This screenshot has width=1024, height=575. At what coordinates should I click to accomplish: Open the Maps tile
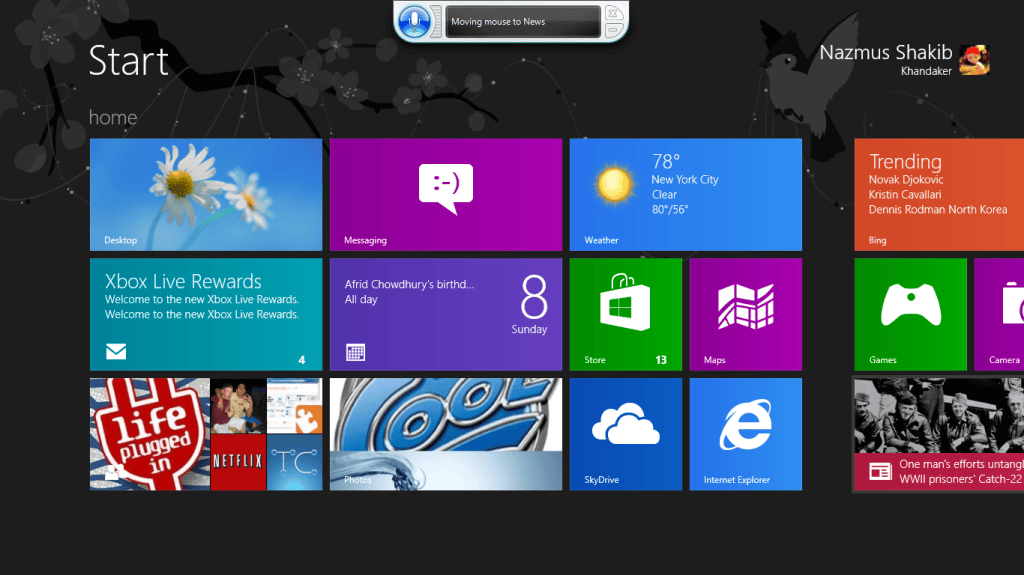tap(746, 314)
